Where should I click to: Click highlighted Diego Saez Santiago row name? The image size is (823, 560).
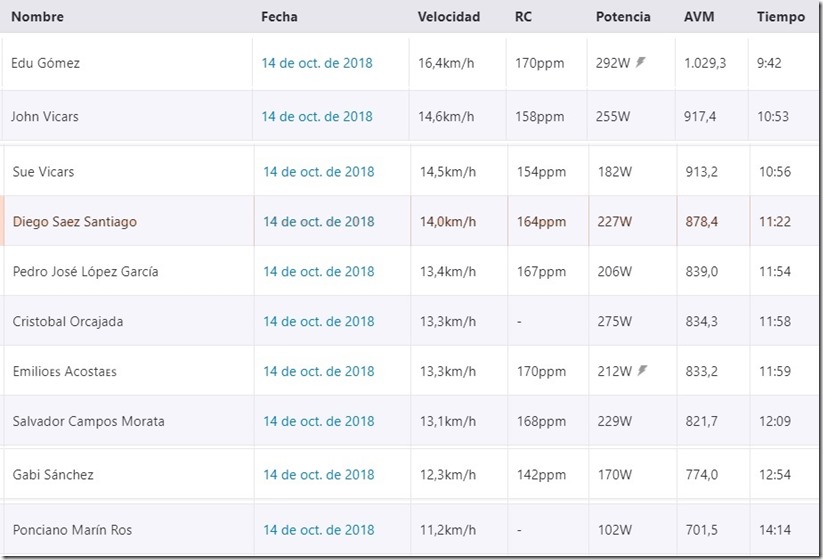pyautogui.click(x=75, y=222)
